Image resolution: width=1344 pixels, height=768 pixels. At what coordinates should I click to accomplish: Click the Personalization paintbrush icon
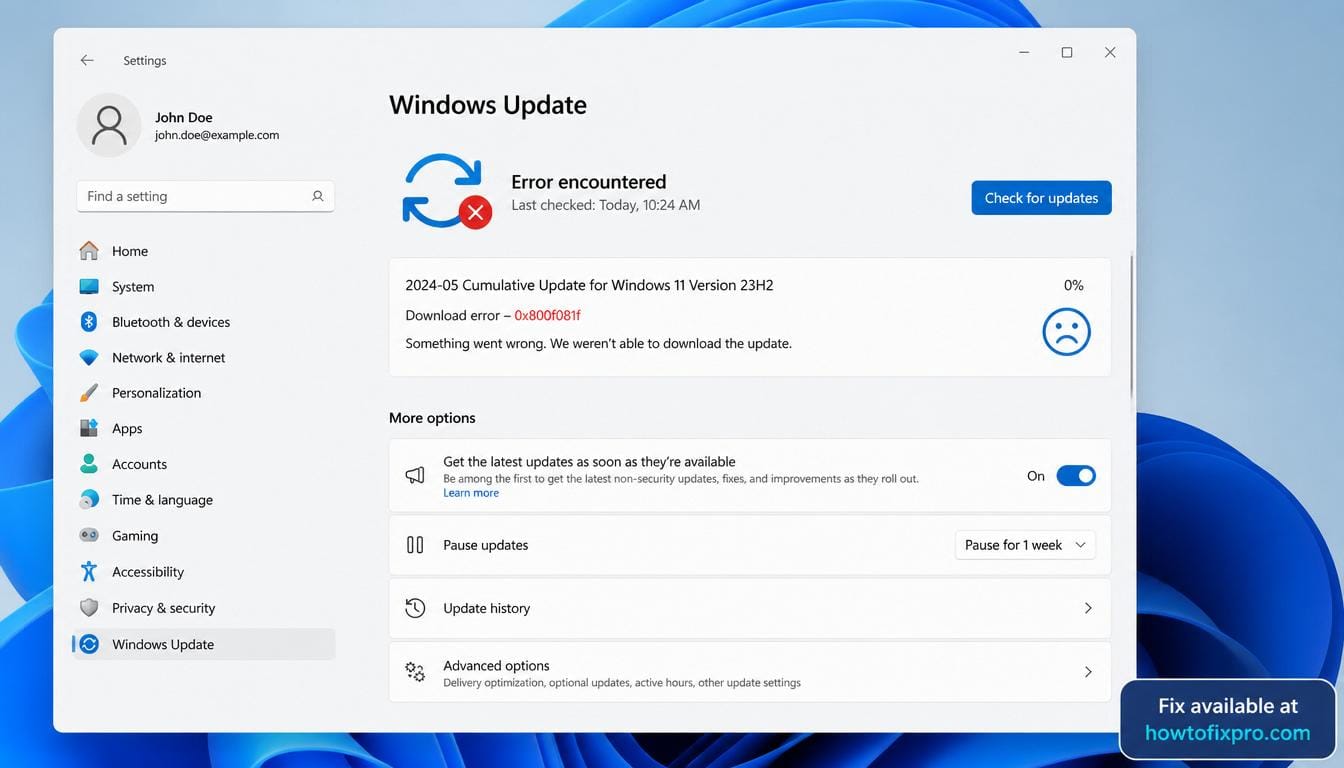89,393
